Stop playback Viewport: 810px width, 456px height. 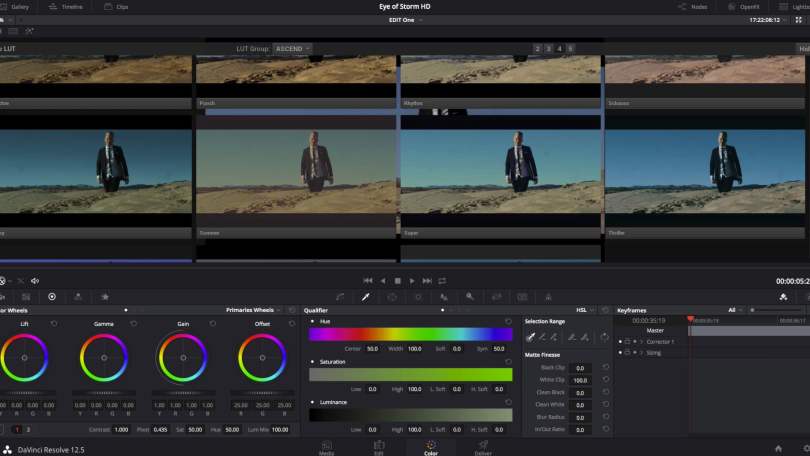point(397,280)
